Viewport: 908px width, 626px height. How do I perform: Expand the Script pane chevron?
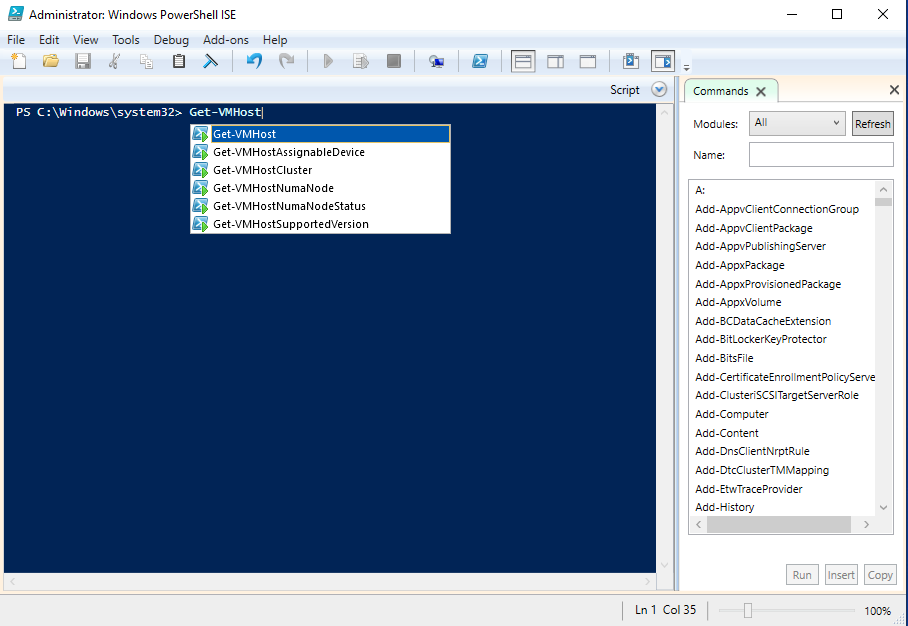pos(658,90)
